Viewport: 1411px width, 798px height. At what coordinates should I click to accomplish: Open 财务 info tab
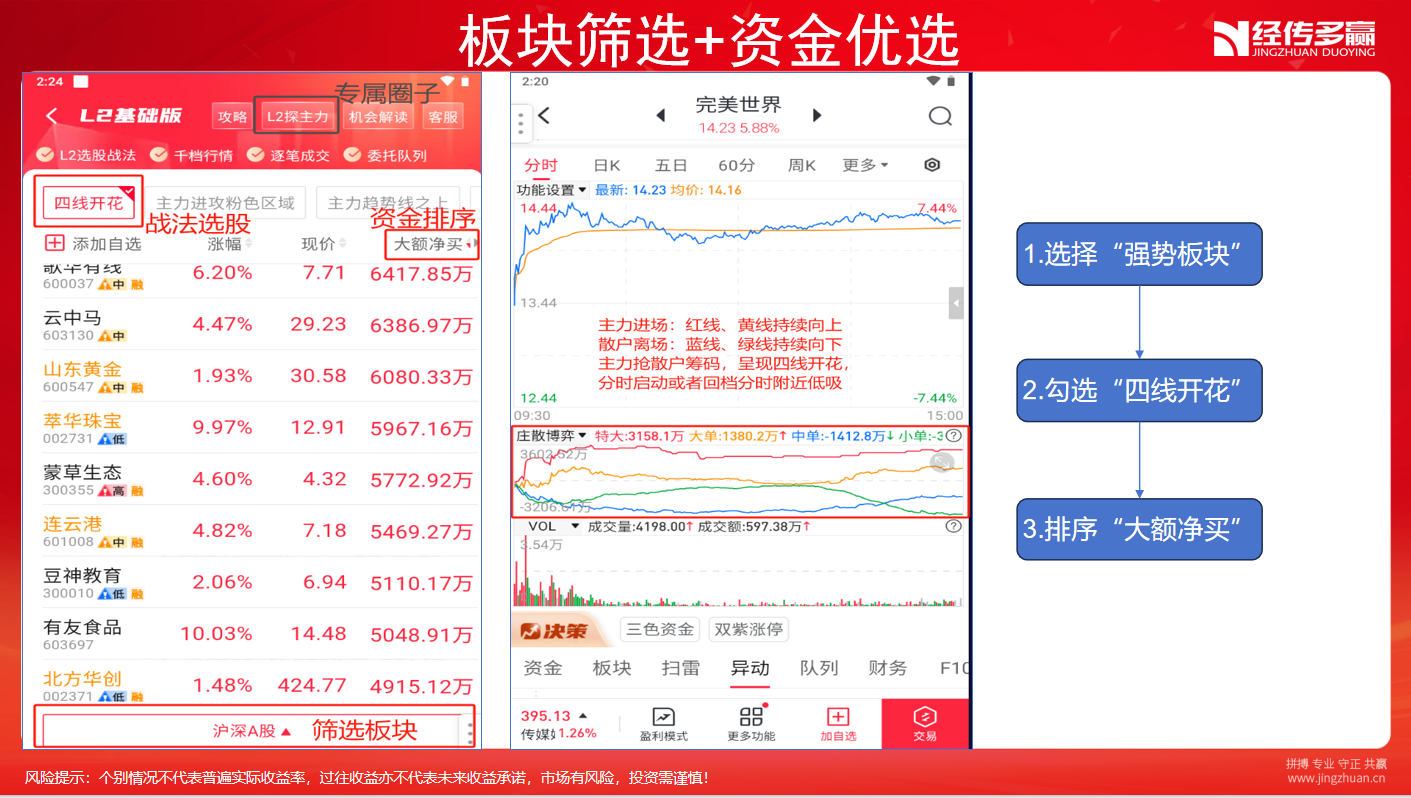tap(888, 668)
